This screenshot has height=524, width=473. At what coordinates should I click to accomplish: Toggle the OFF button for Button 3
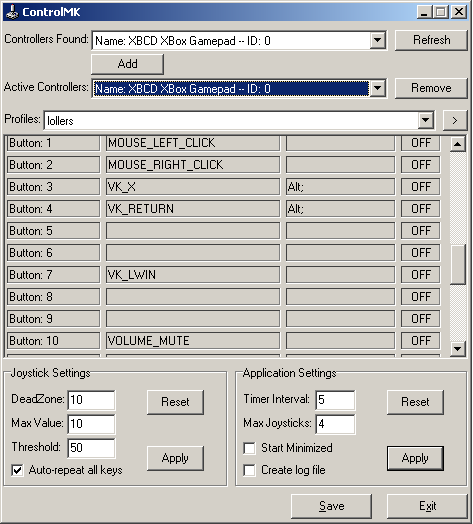[421, 187]
